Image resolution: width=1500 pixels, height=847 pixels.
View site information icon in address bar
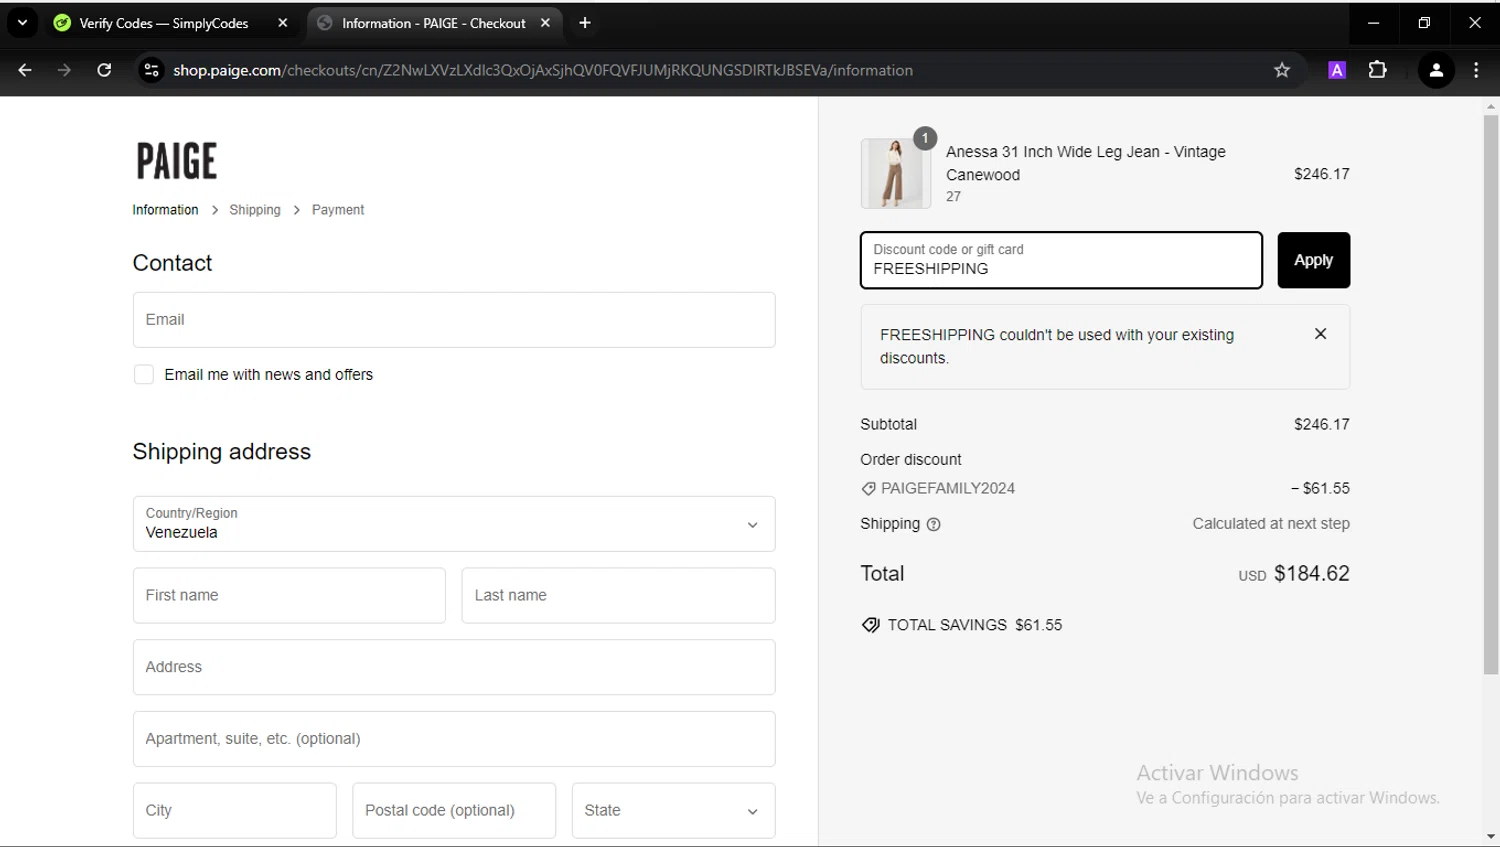[151, 70]
